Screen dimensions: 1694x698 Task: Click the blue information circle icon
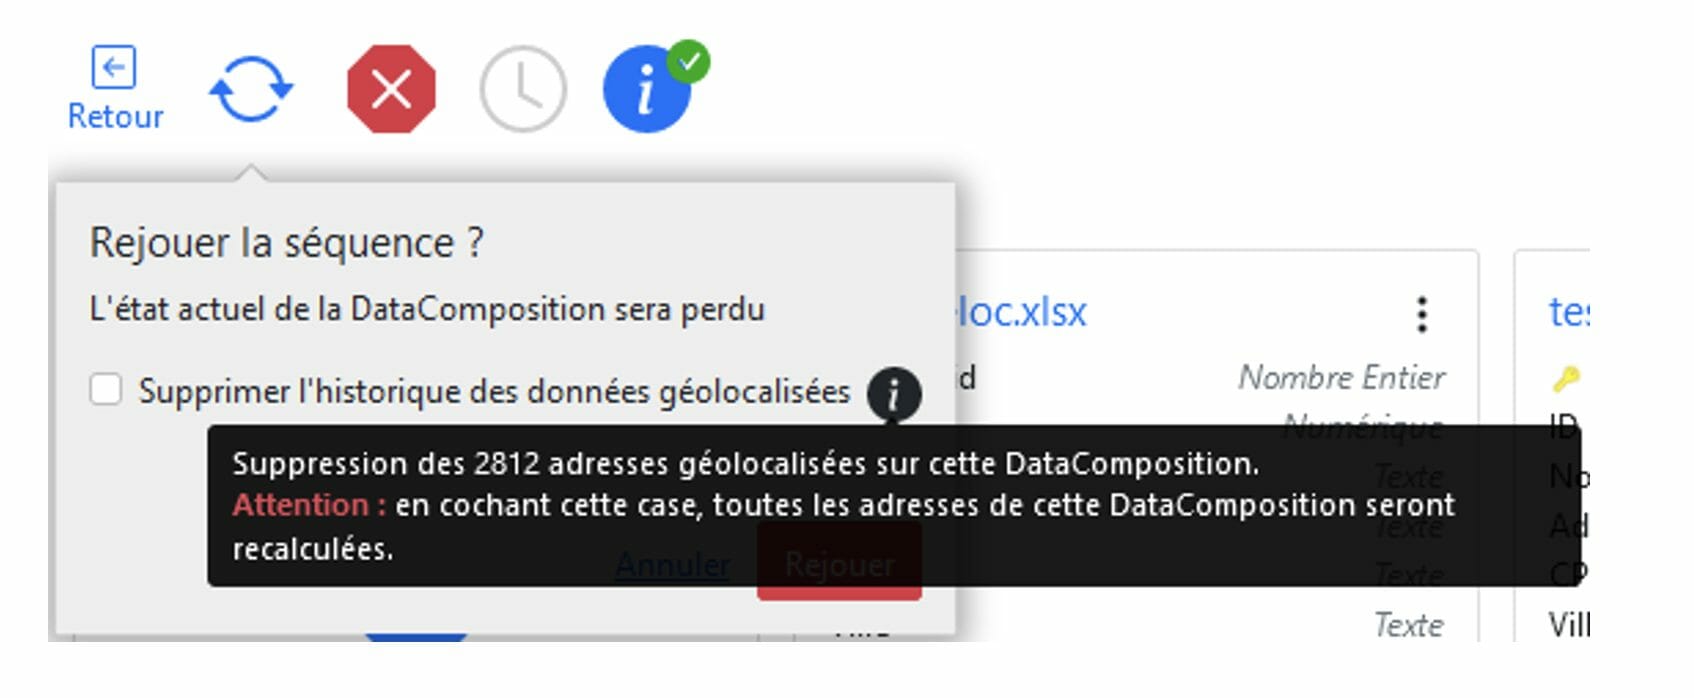tap(646, 89)
